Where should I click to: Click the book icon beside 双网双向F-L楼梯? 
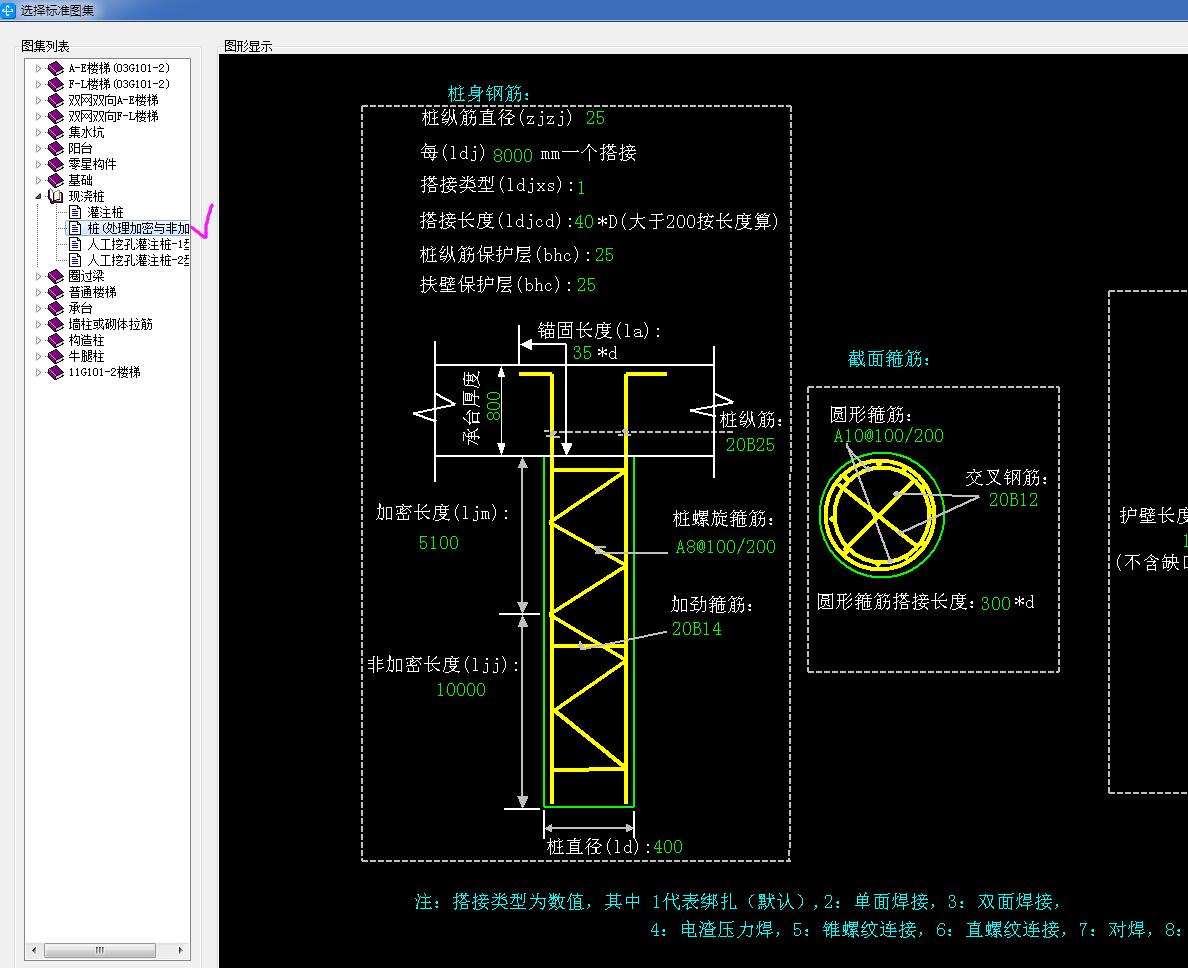55,116
